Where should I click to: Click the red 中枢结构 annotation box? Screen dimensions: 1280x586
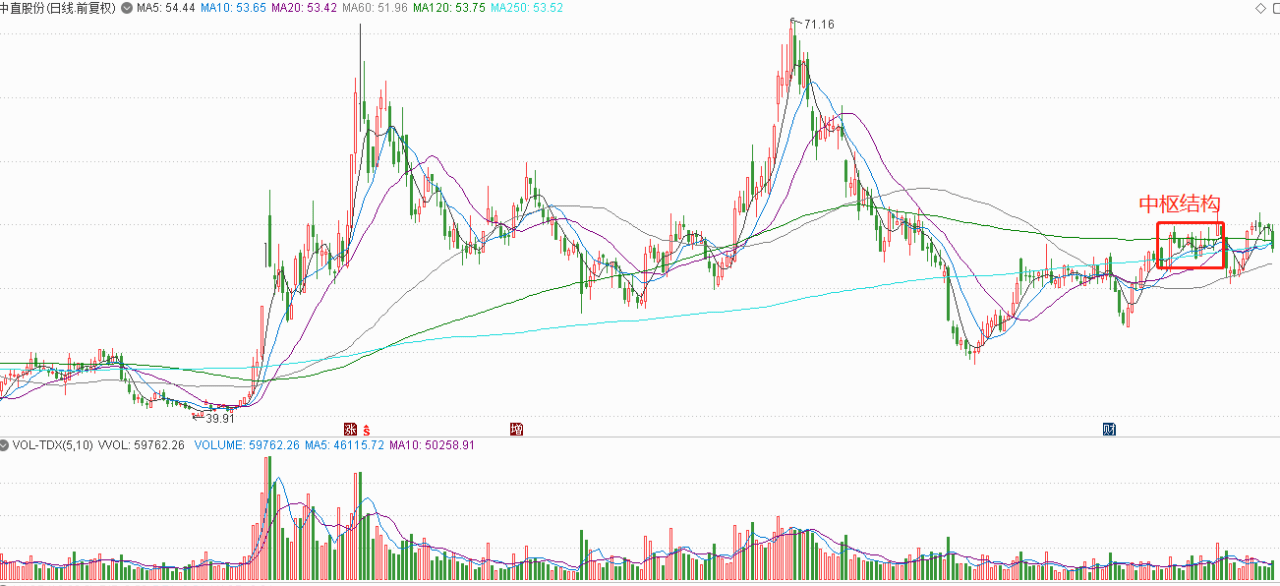tap(1190, 245)
